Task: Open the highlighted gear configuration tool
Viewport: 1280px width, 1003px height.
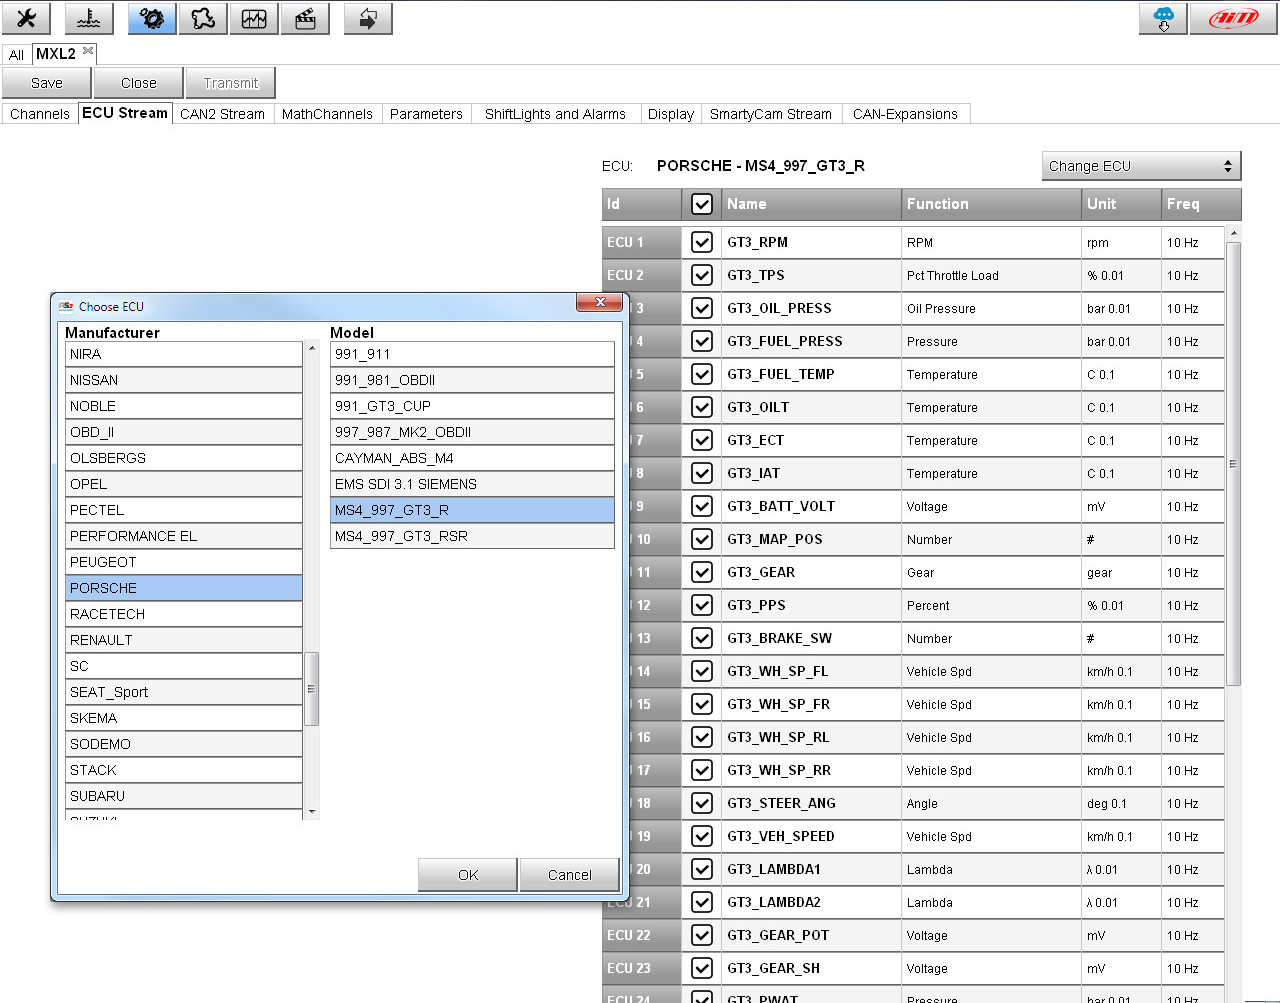Action: pyautogui.click(x=151, y=18)
